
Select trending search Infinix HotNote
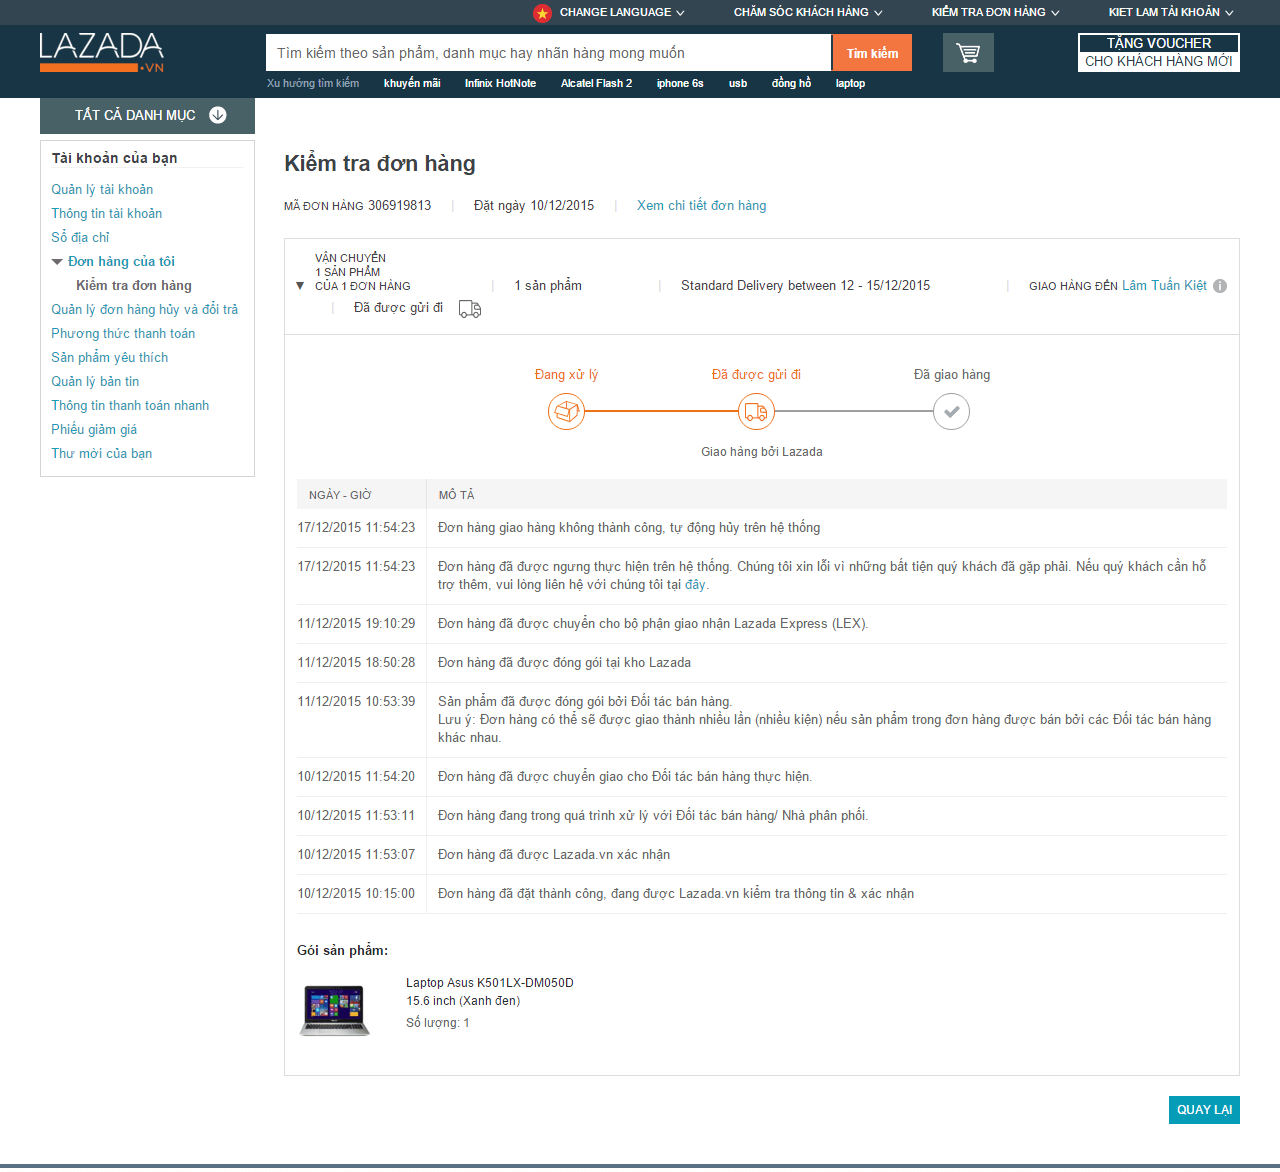pos(500,83)
